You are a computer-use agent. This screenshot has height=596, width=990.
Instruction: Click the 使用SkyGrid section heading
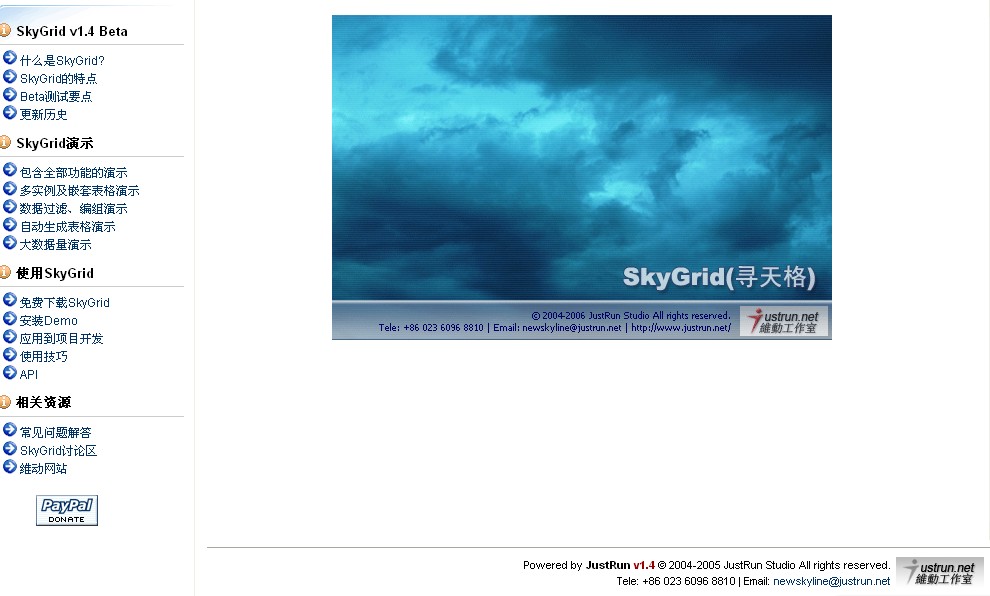tap(55, 273)
